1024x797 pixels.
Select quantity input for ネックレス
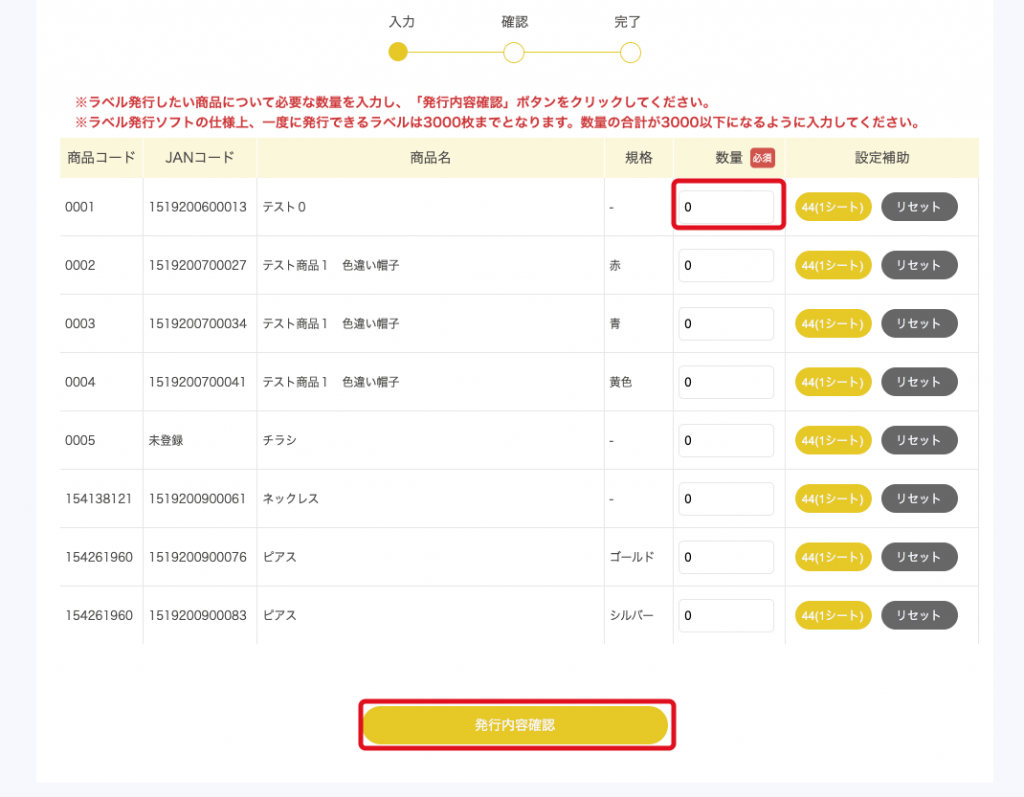tap(726, 498)
